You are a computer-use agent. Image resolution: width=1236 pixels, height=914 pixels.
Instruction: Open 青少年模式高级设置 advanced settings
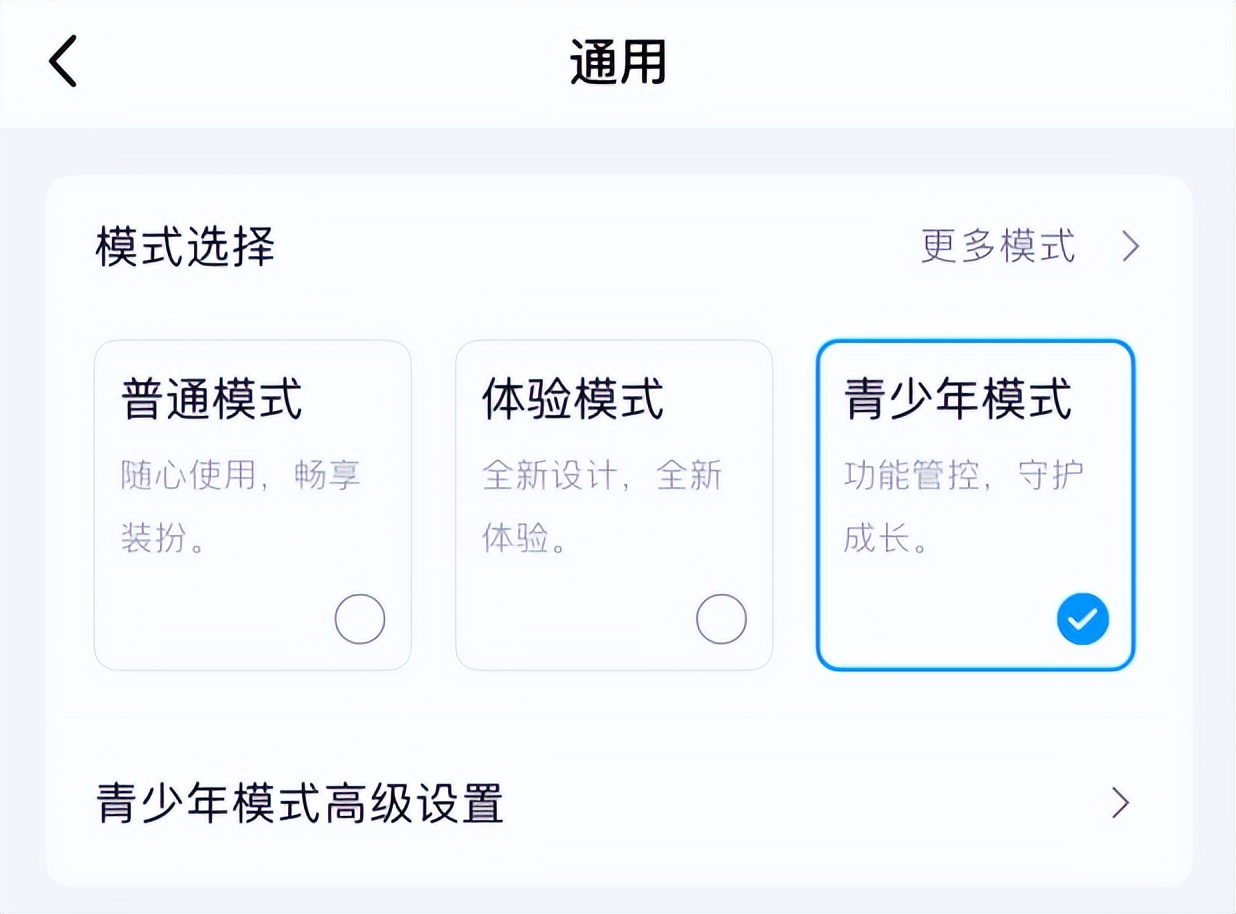point(300,801)
